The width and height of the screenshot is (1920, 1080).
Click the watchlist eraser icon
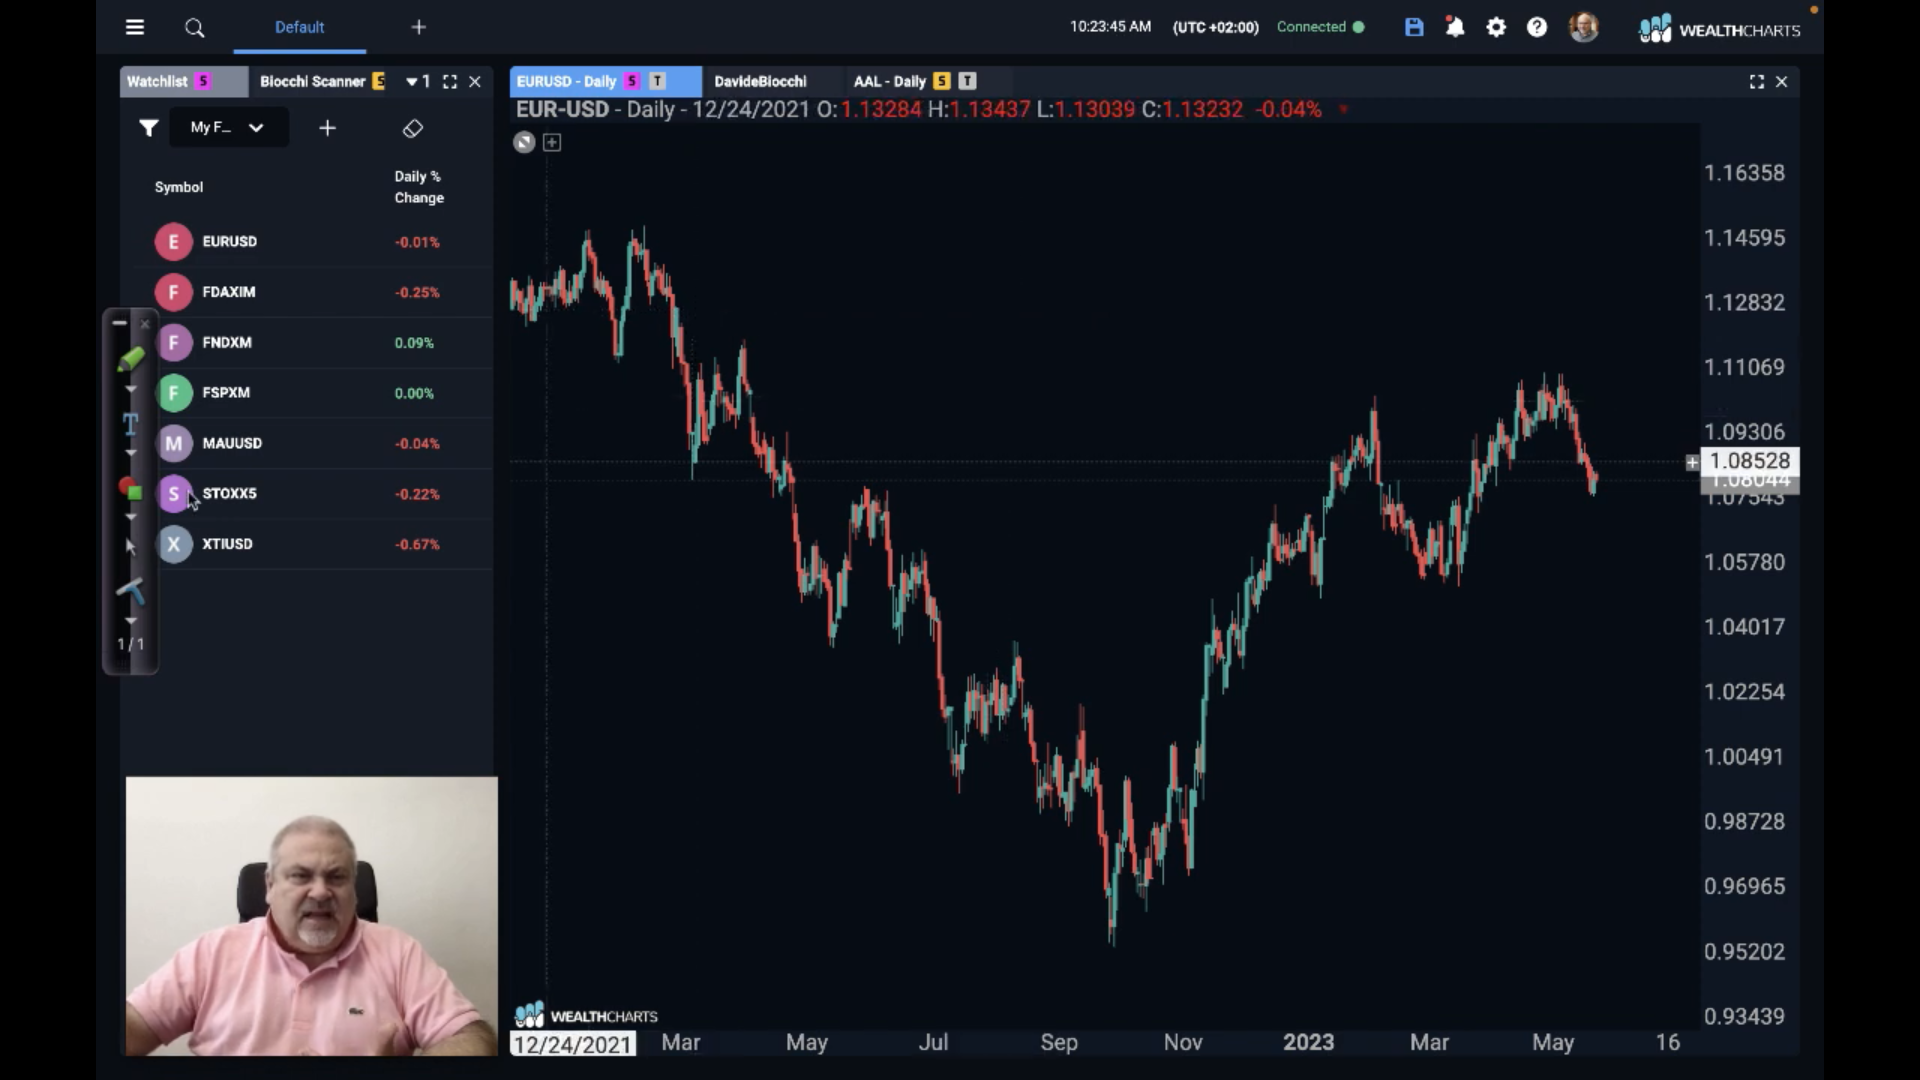[413, 128]
